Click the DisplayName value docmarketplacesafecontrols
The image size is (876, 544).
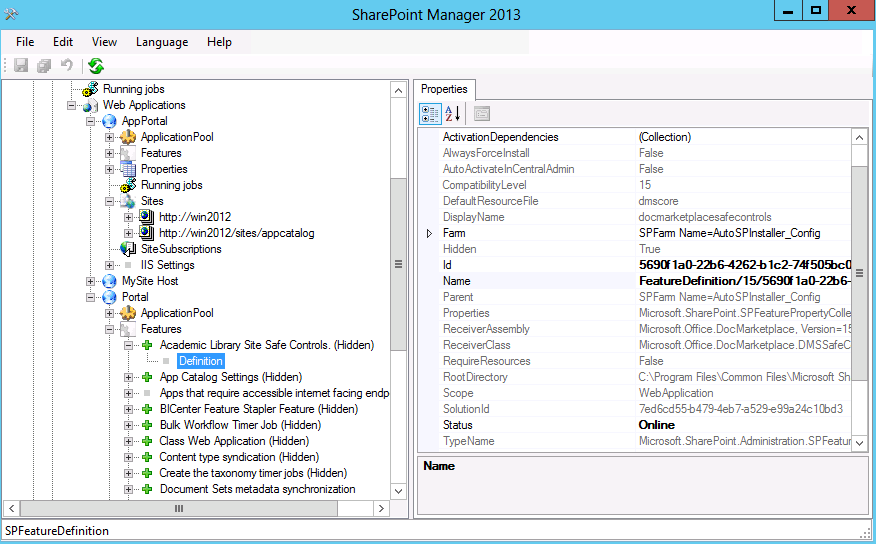coord(705,217)
